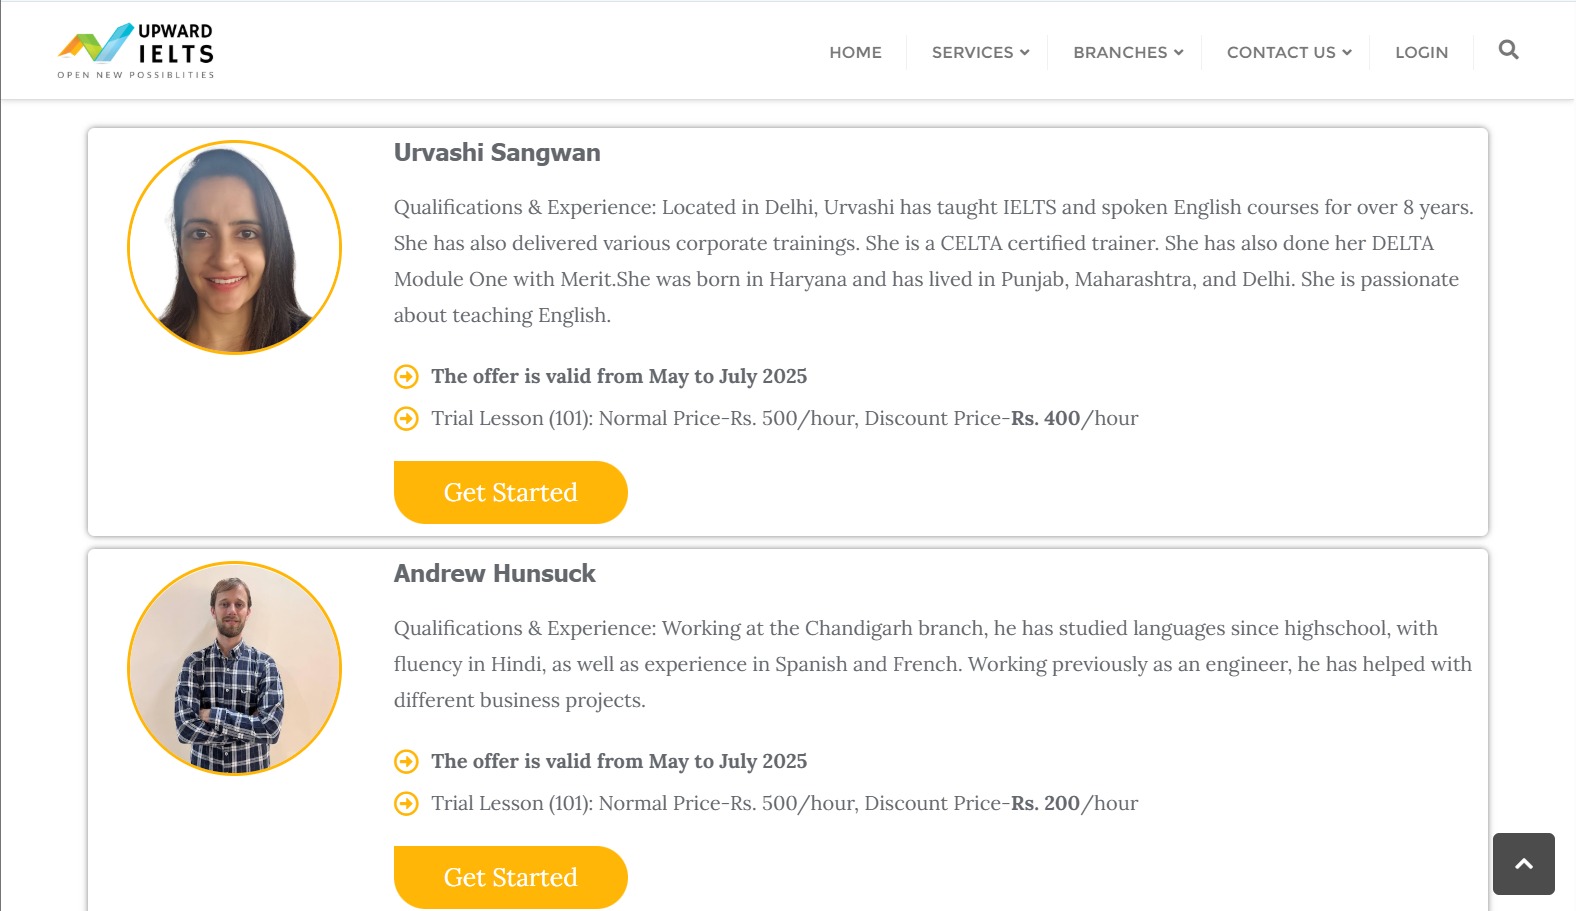Click arrow icon beside Andrew's offer validity
This screenshot has width=1576, height=911.
coord(406,762)
